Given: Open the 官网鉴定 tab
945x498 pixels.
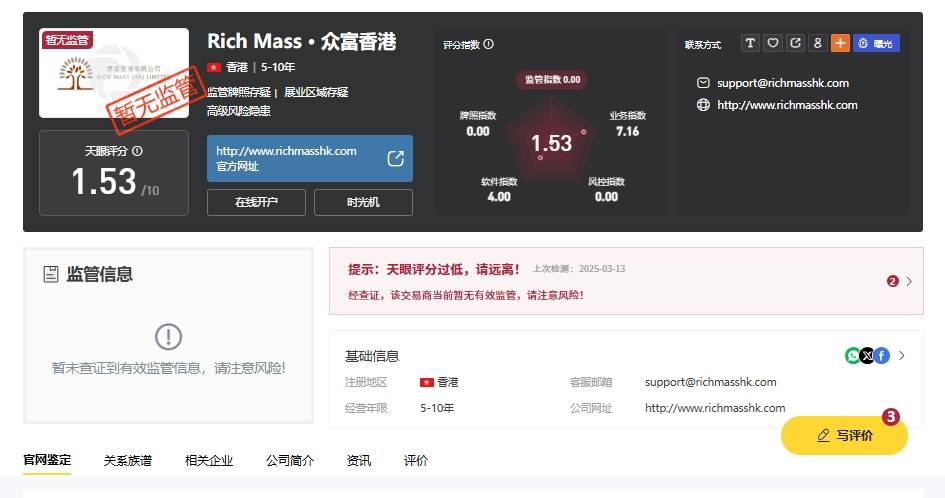Looking at the screenshot, I should [x=47, y=460].
